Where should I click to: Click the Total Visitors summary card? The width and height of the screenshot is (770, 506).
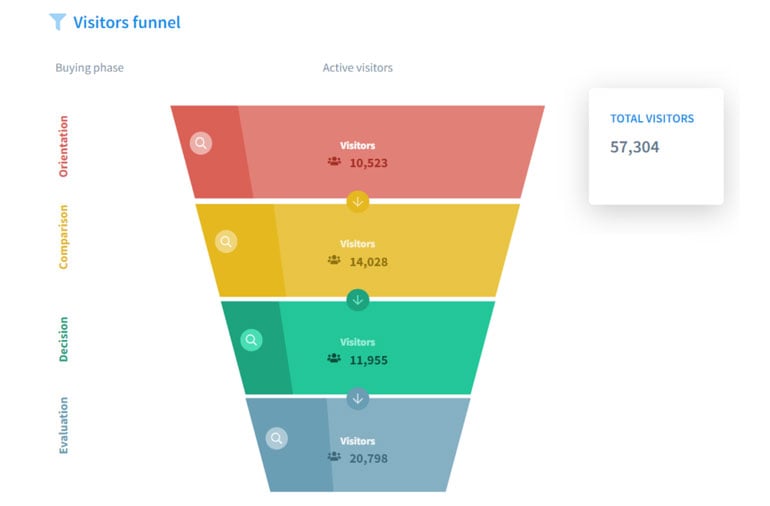pos(655,146)
